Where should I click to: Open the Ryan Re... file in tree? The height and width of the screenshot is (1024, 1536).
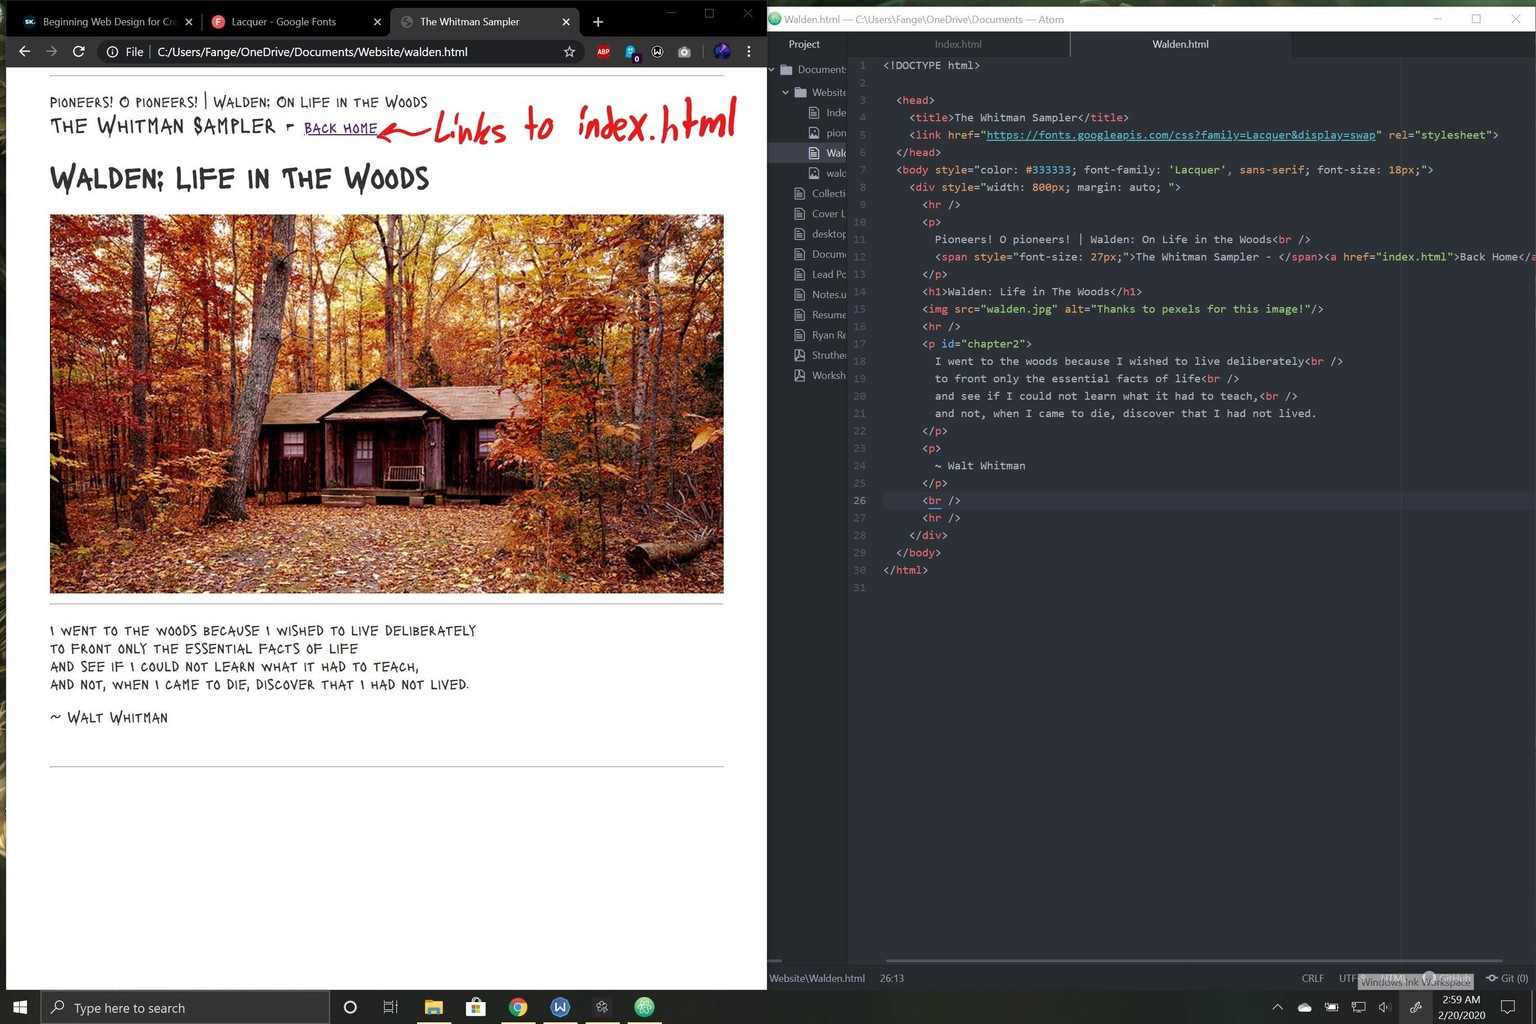(820, 335)
